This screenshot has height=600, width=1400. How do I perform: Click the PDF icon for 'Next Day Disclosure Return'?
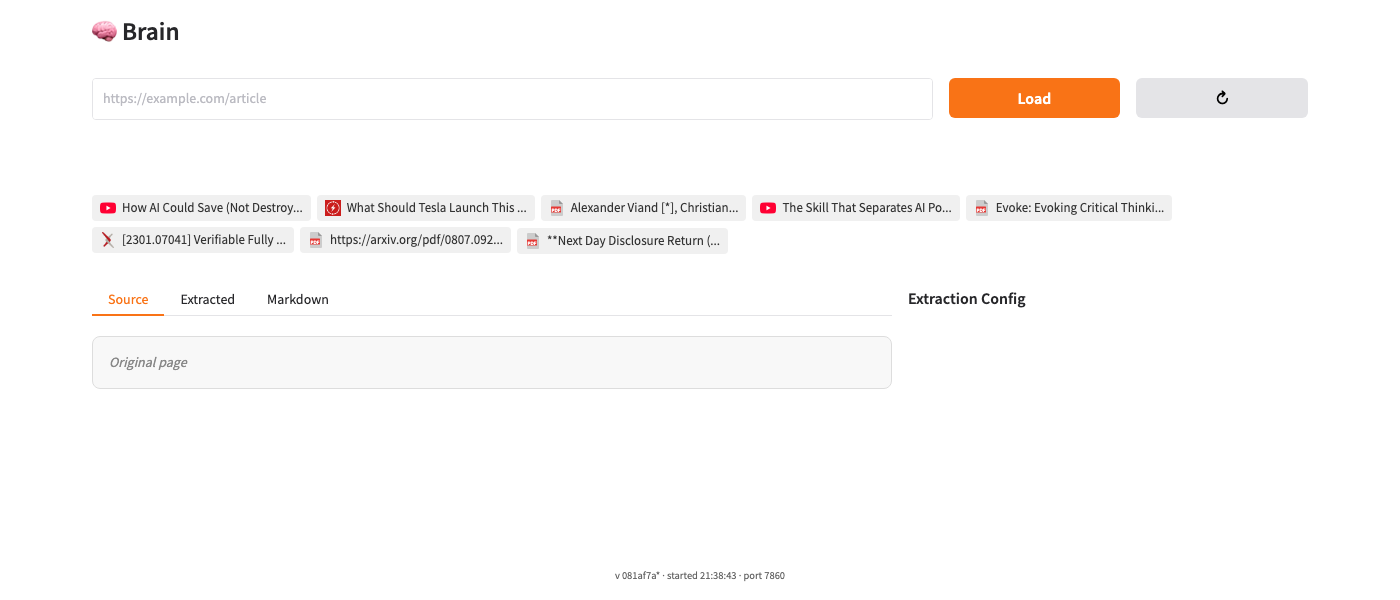coord(533,240)
